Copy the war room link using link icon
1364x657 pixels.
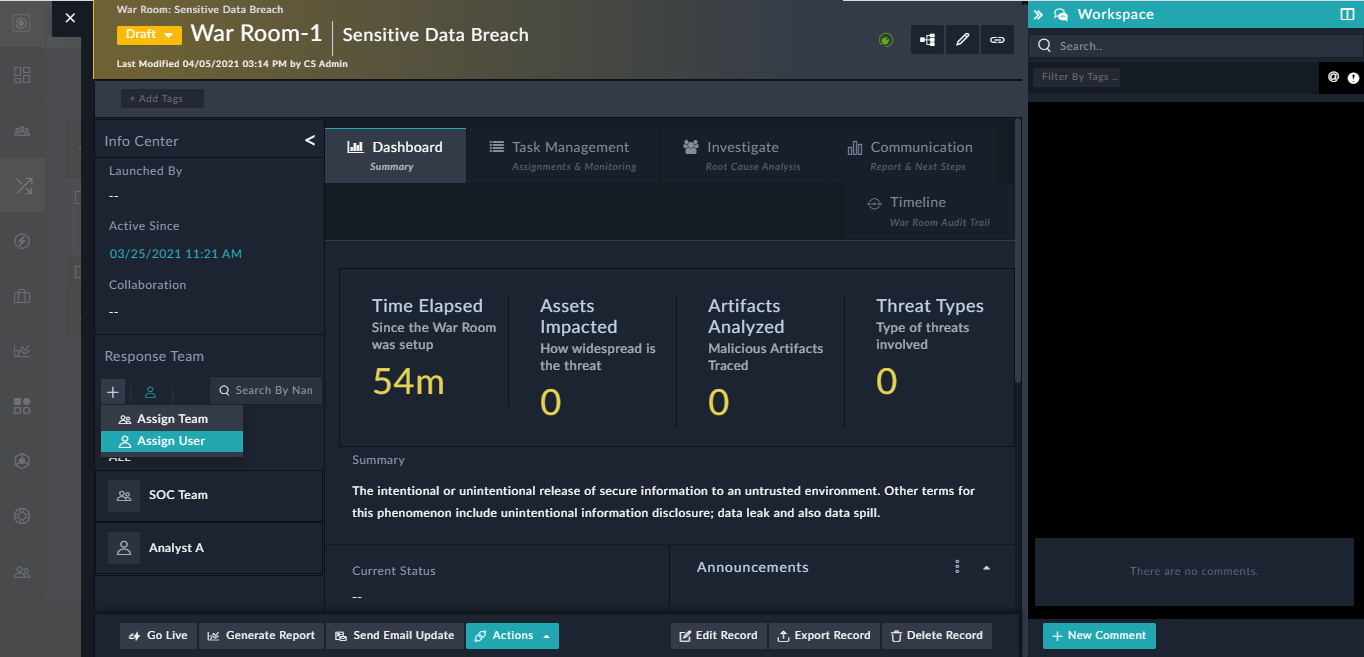pos(997,39)
